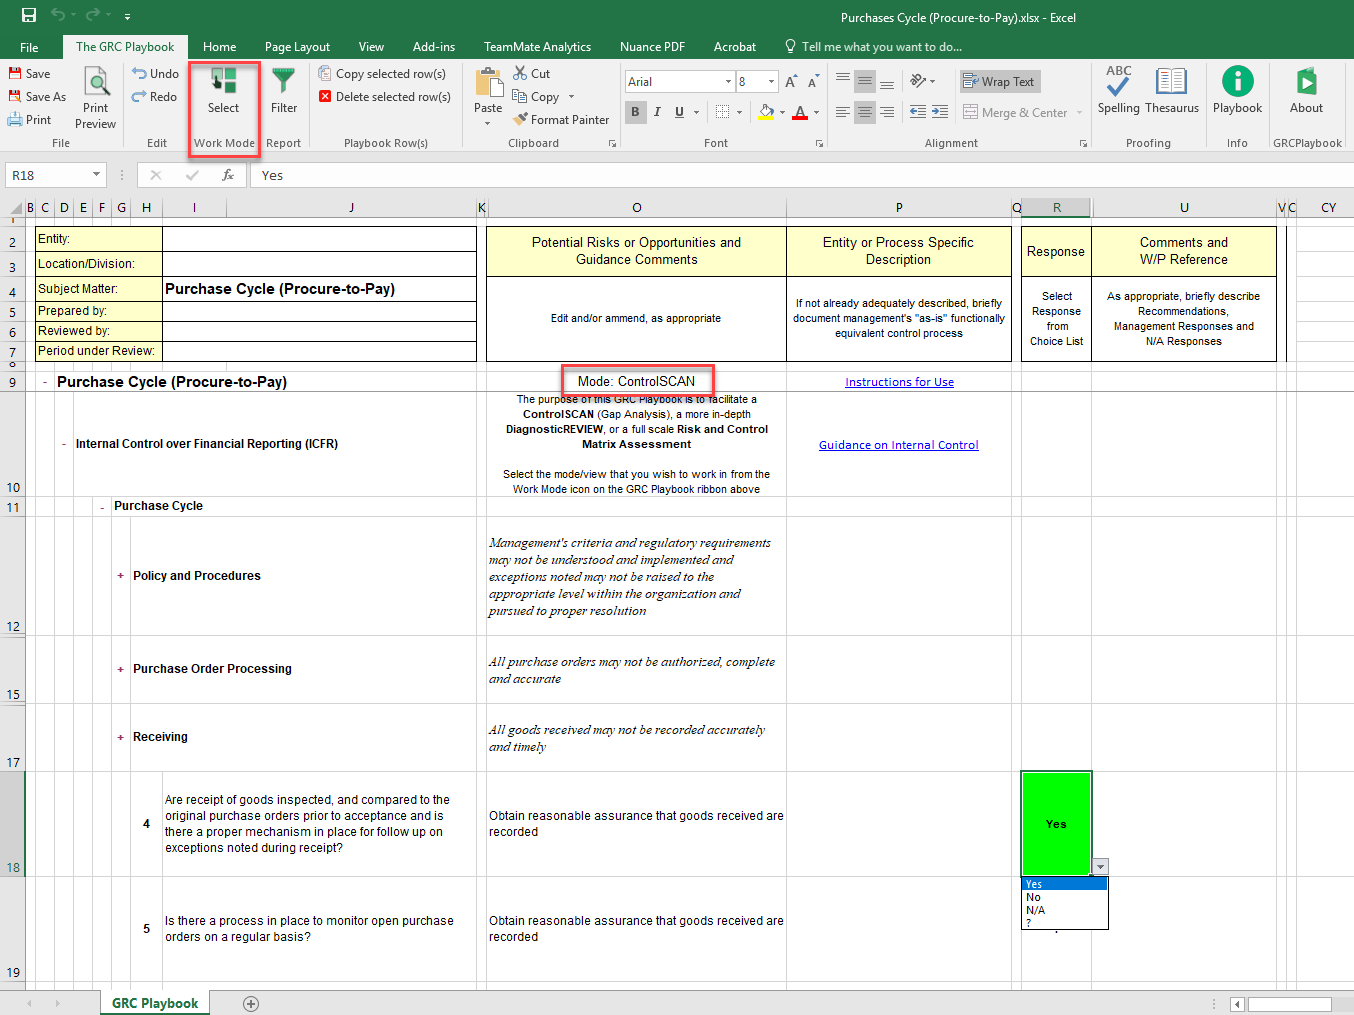The width and height of the screenshot is (1354, 1015).
Task: Open the About GRCPlaybook icon
Action: [1306, 91]
